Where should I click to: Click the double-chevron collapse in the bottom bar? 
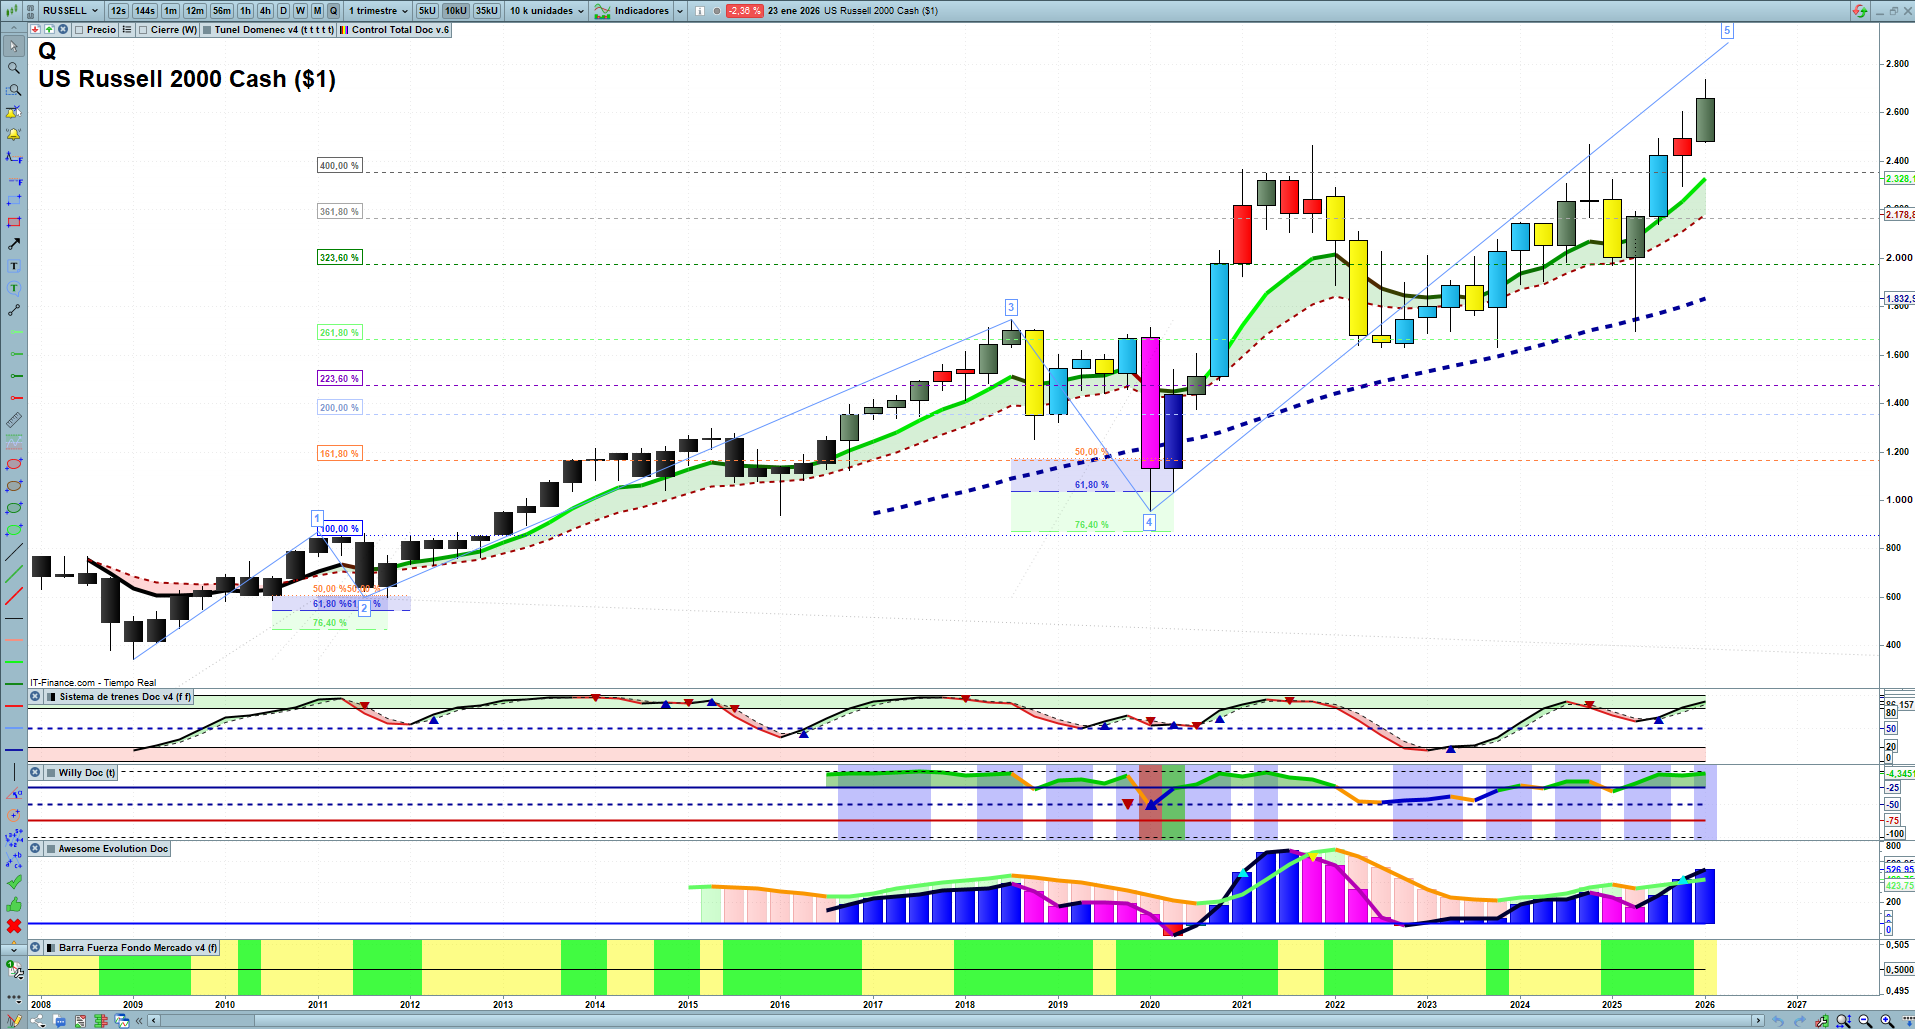click(141, 1021)
